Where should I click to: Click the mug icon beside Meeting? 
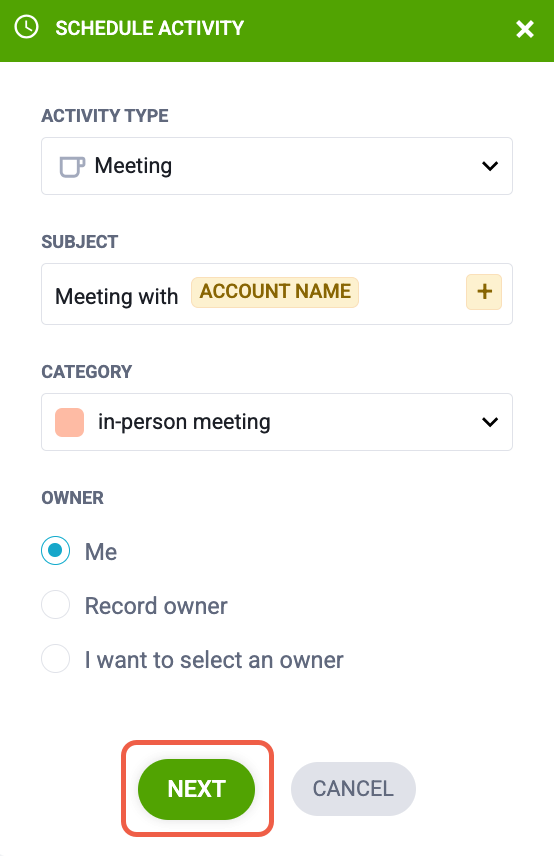[72, 167]
